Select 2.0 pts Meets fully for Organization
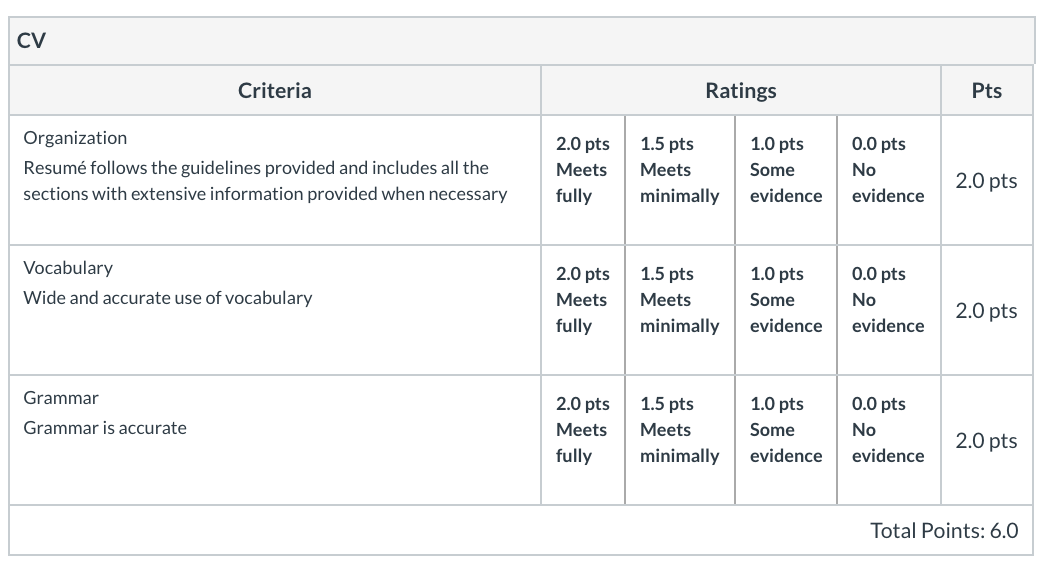This screenshot has width=1042, height=566. pyautogui.click(x=583, y=180)
